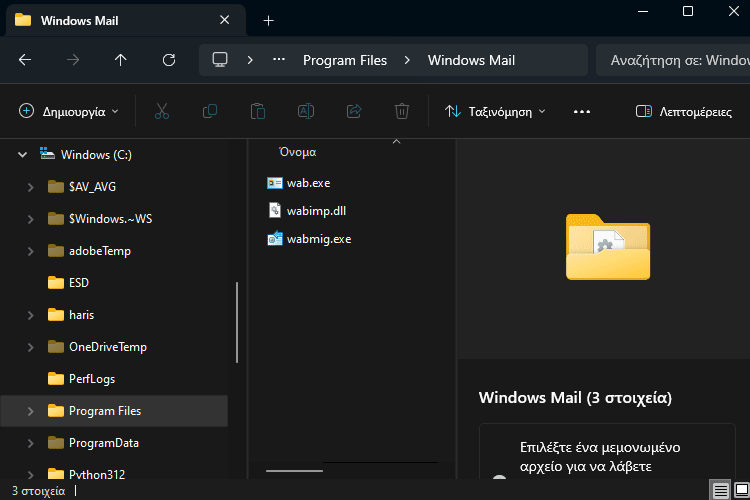Expand the adobeTemp folder node
Screen dimensions: 750x500
pos(31,251)
